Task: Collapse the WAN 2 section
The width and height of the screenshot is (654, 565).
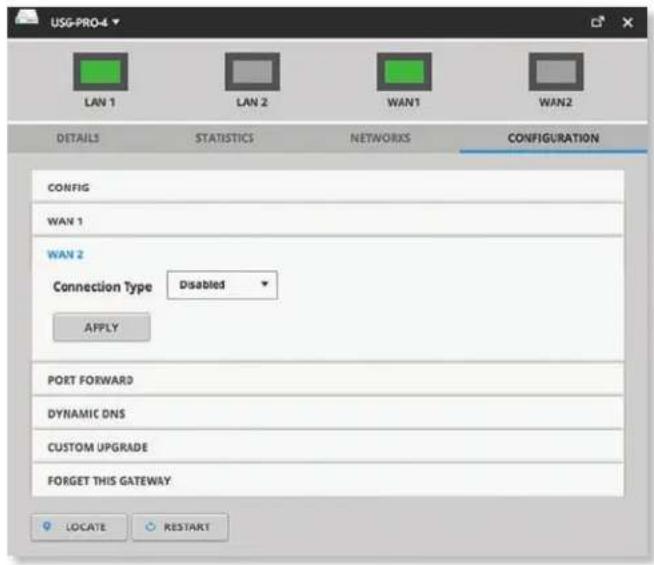Action: [65, 254]
